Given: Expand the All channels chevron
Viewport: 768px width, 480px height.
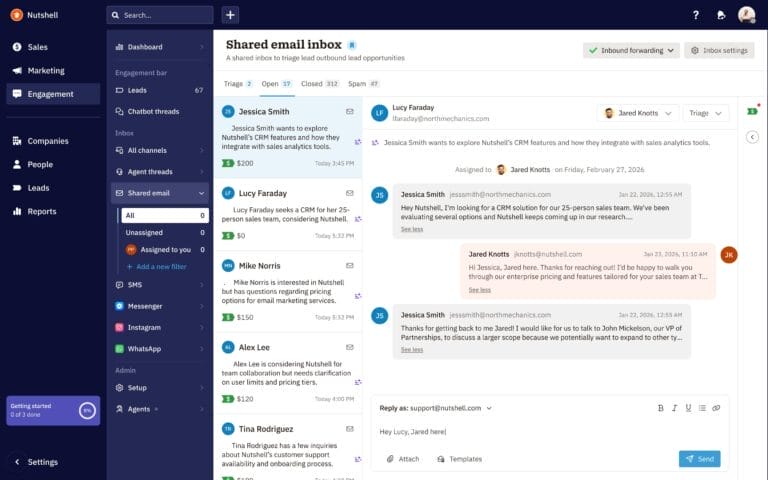Looking at the screenshot, I should [x=201, y=150].
